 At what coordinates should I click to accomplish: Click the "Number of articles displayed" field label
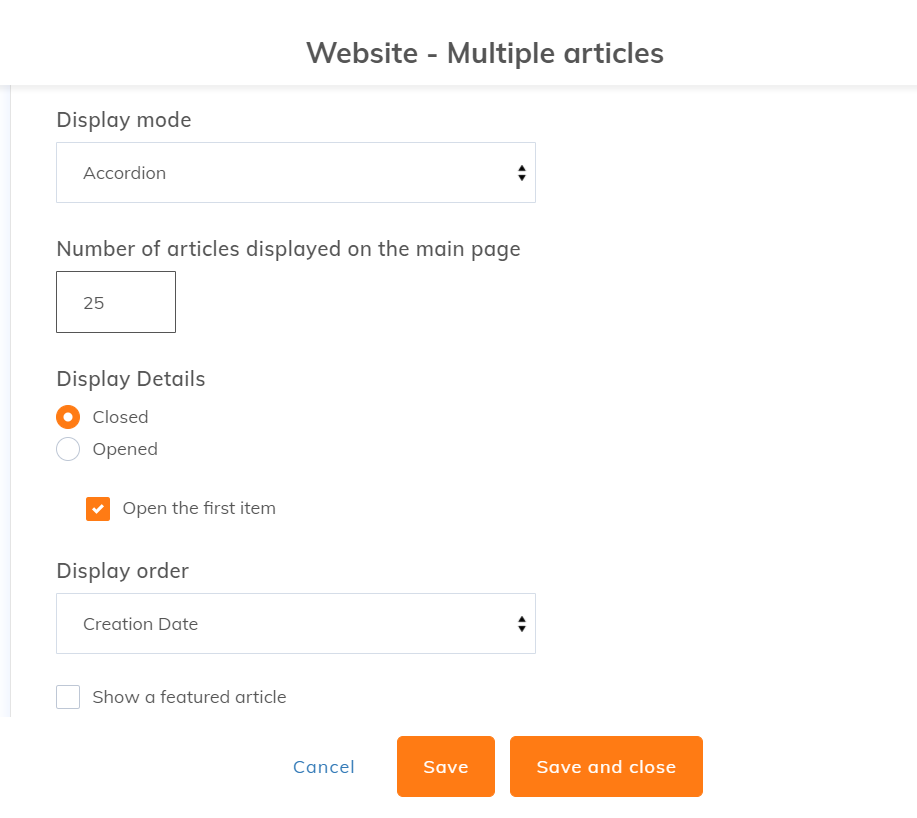(288, 249)
